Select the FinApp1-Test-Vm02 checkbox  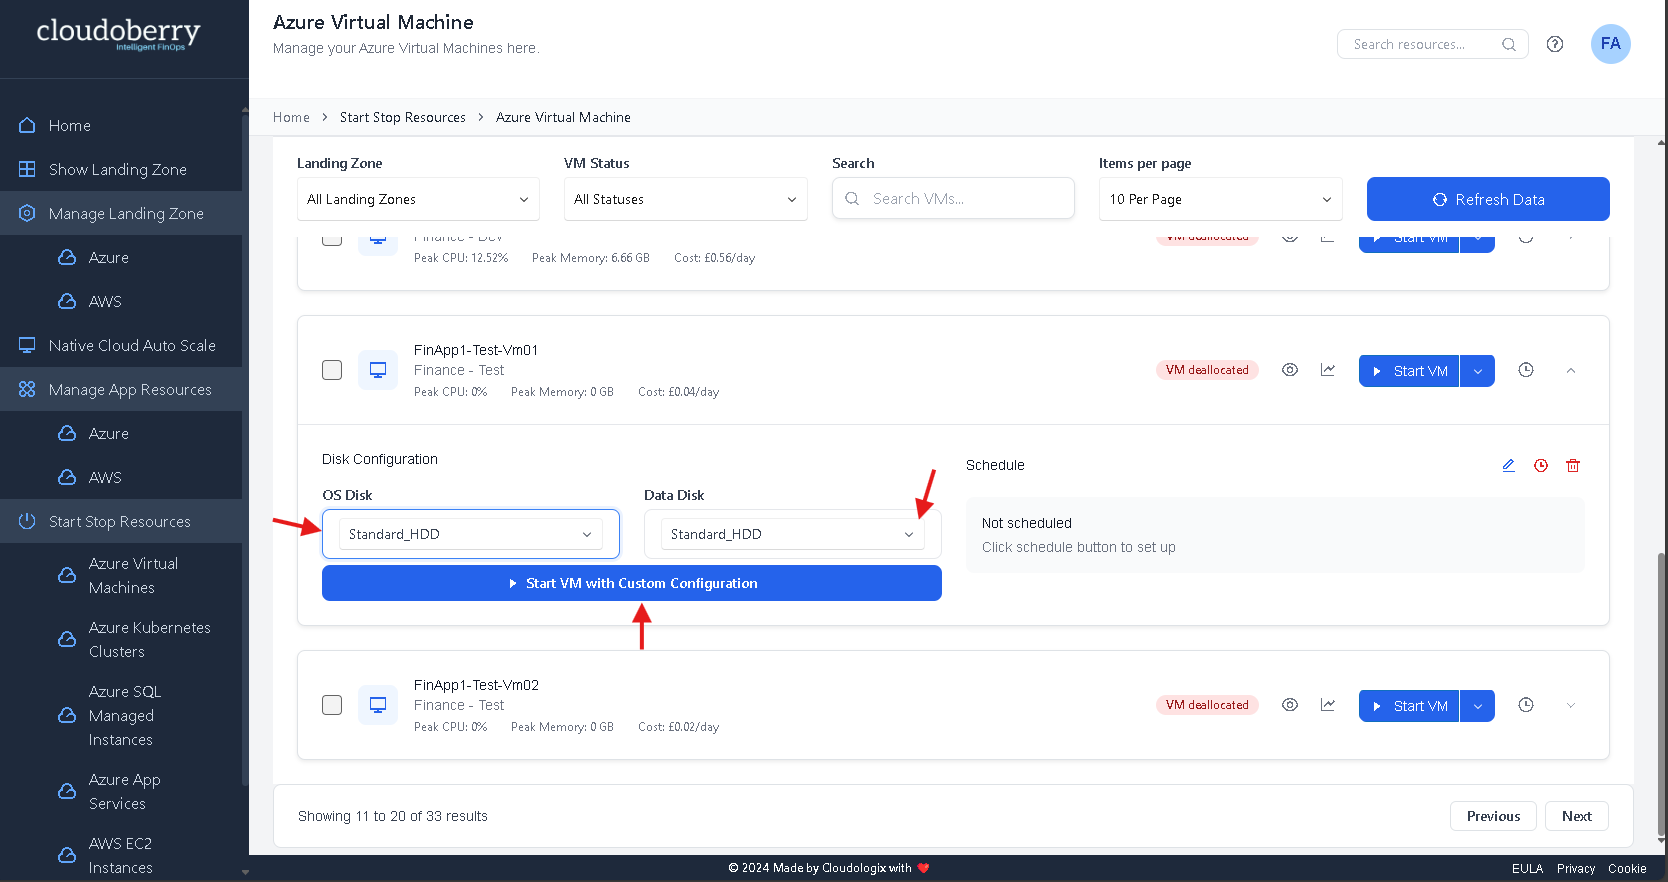pyautogui.click(x=332, y=705)
